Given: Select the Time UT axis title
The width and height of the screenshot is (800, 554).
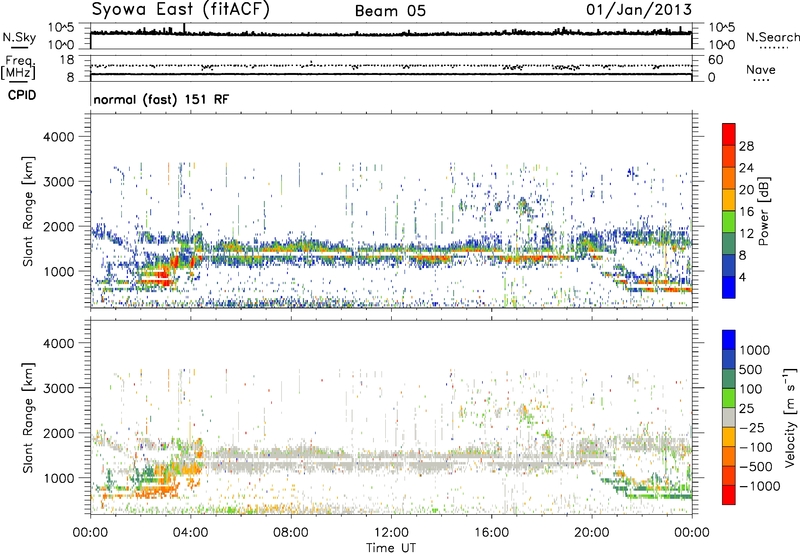Looking at the screenshot, I should [391, 548].
